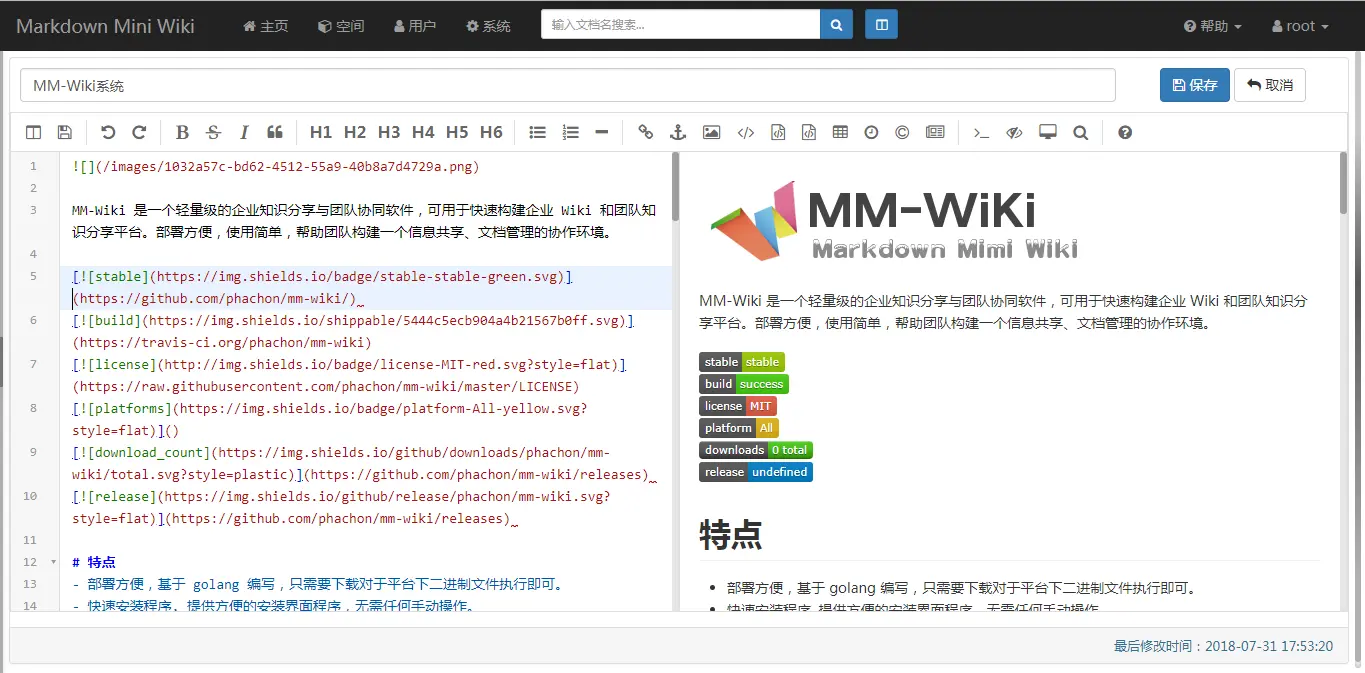Click the bold formatting icon

[x=182, y=132]
